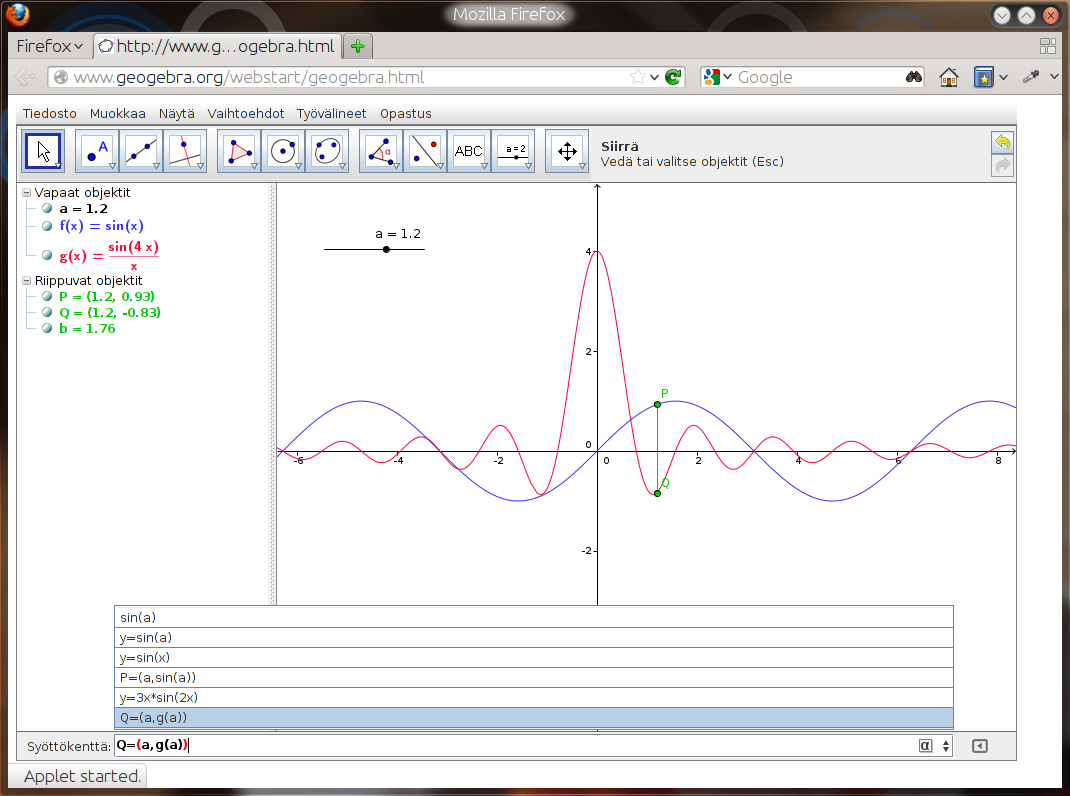
Task: Choose the highlighted Q=(a,g(a)) history entry
Action: click(534, 717)
